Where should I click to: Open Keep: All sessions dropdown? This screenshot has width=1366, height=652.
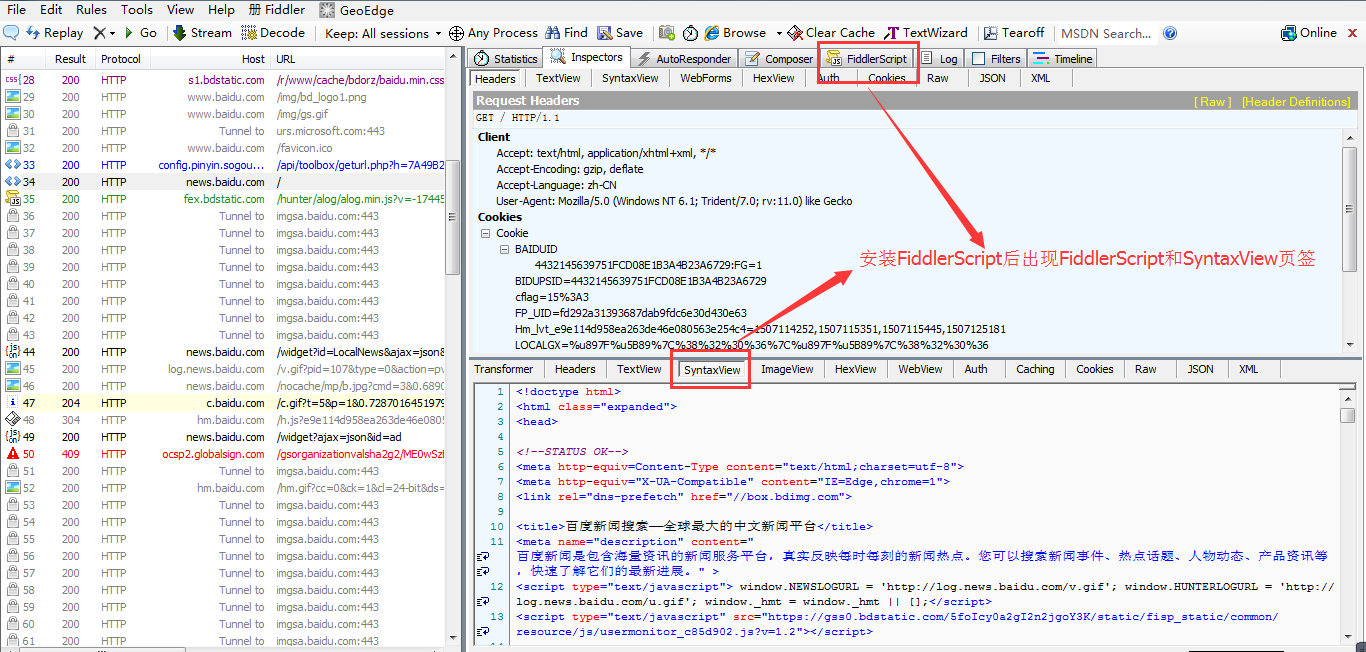click(x=383, y=33)
